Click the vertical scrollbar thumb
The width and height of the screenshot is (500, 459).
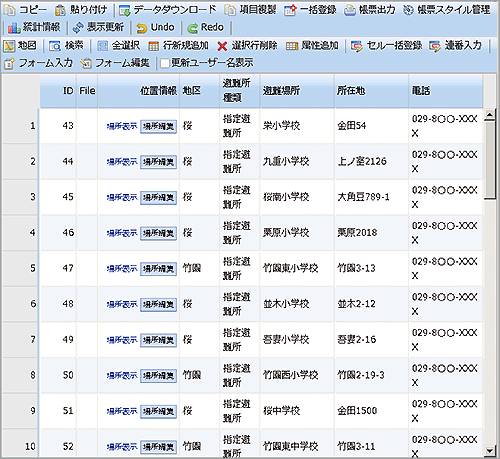point(489,161)
